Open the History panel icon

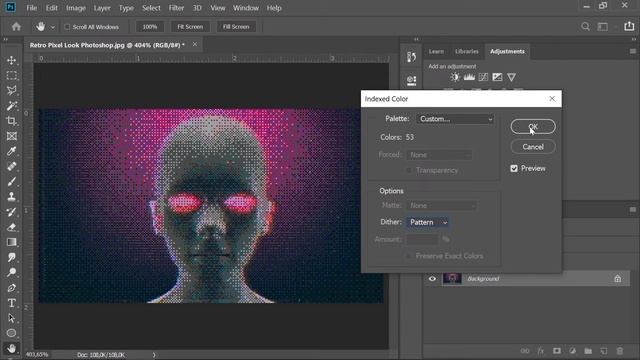(x=411, y=57)
